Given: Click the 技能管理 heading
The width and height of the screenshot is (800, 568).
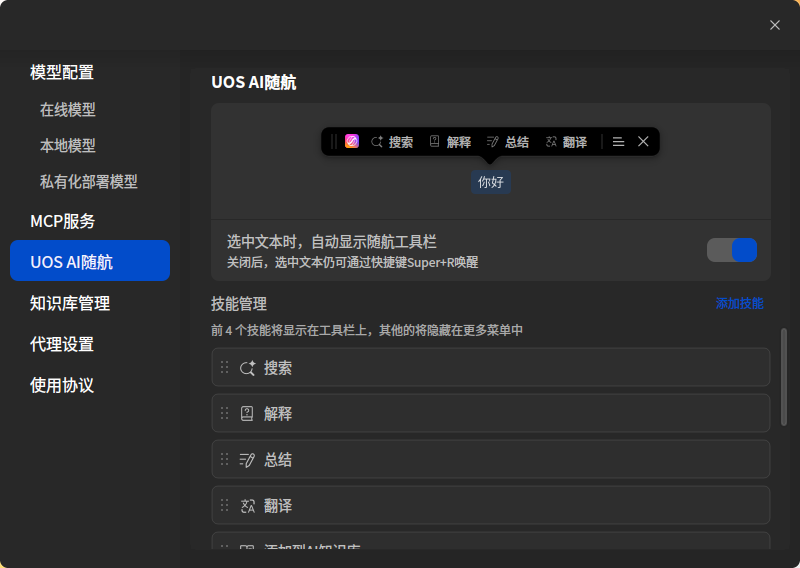Looking at the screenshot, I should click(x=239, y=304).
